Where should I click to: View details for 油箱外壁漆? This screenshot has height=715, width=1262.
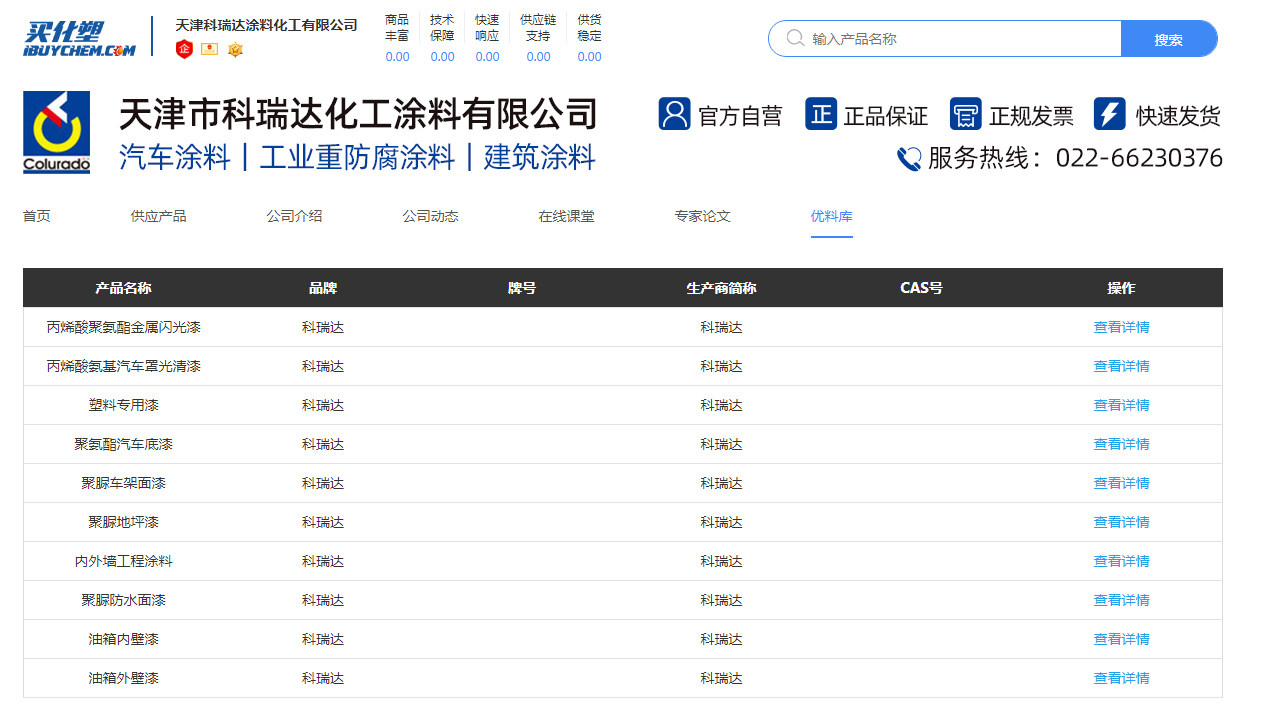(1121, 678)
